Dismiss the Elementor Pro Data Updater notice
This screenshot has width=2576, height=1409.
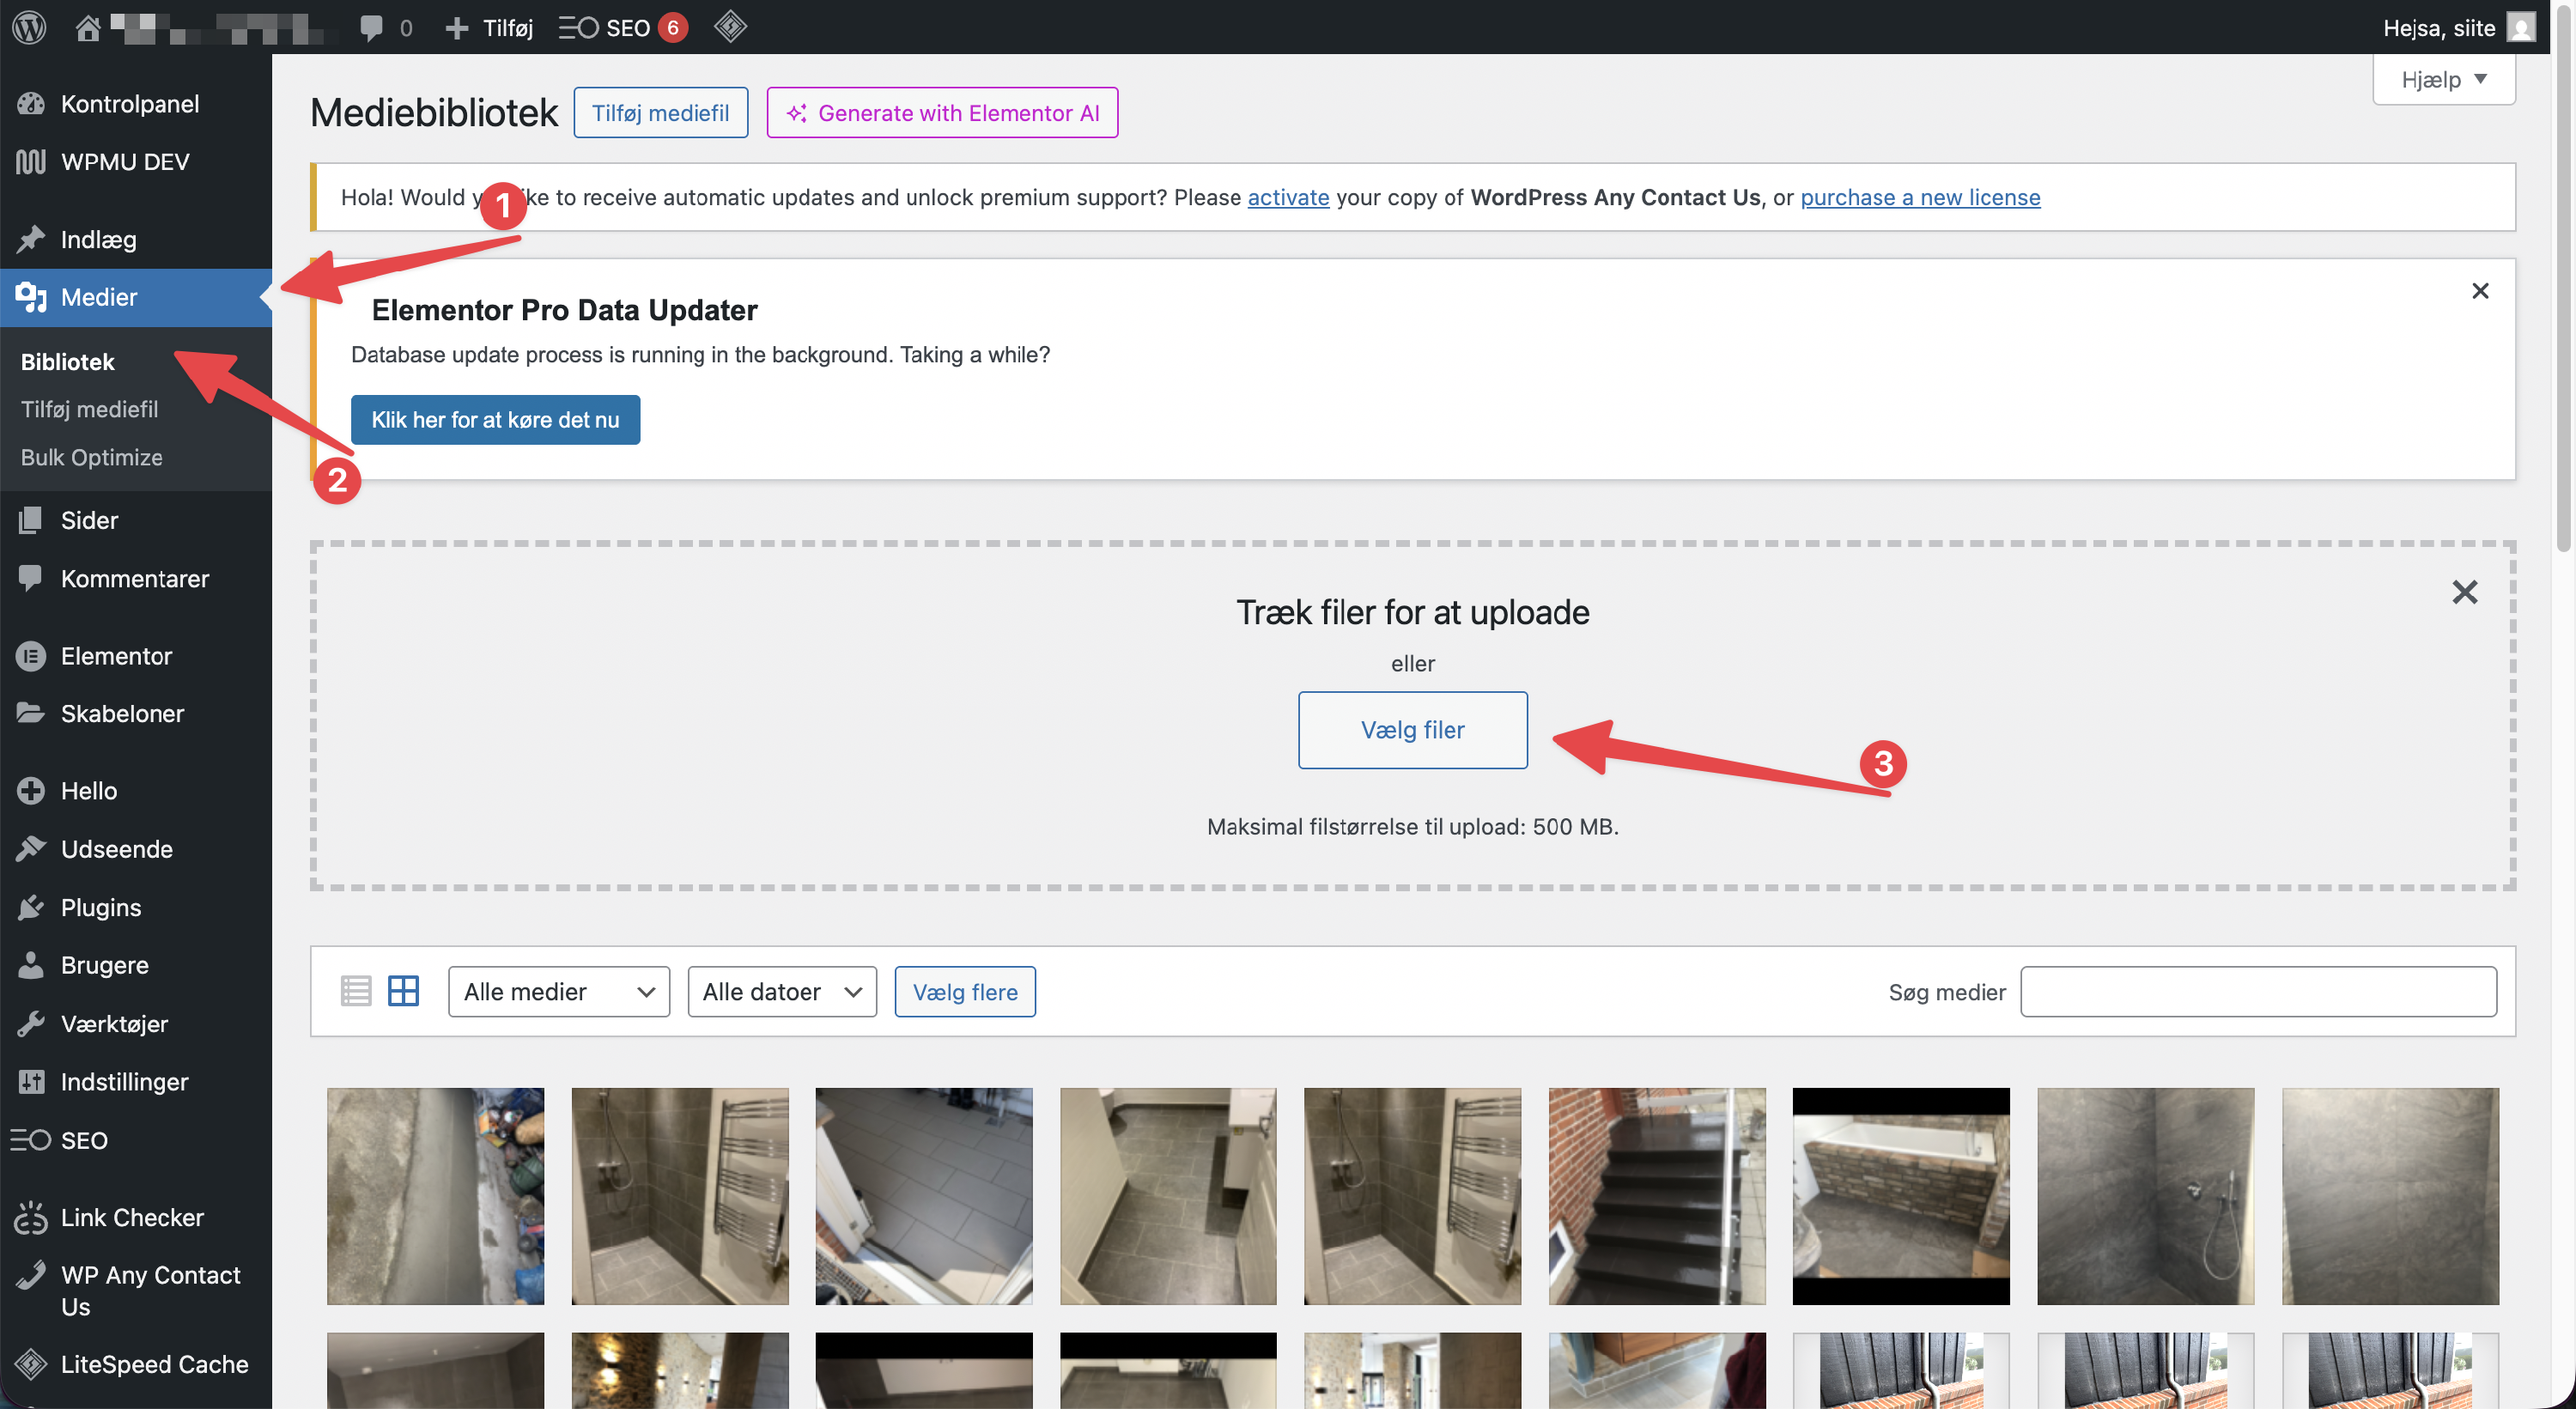point(2480,291)
